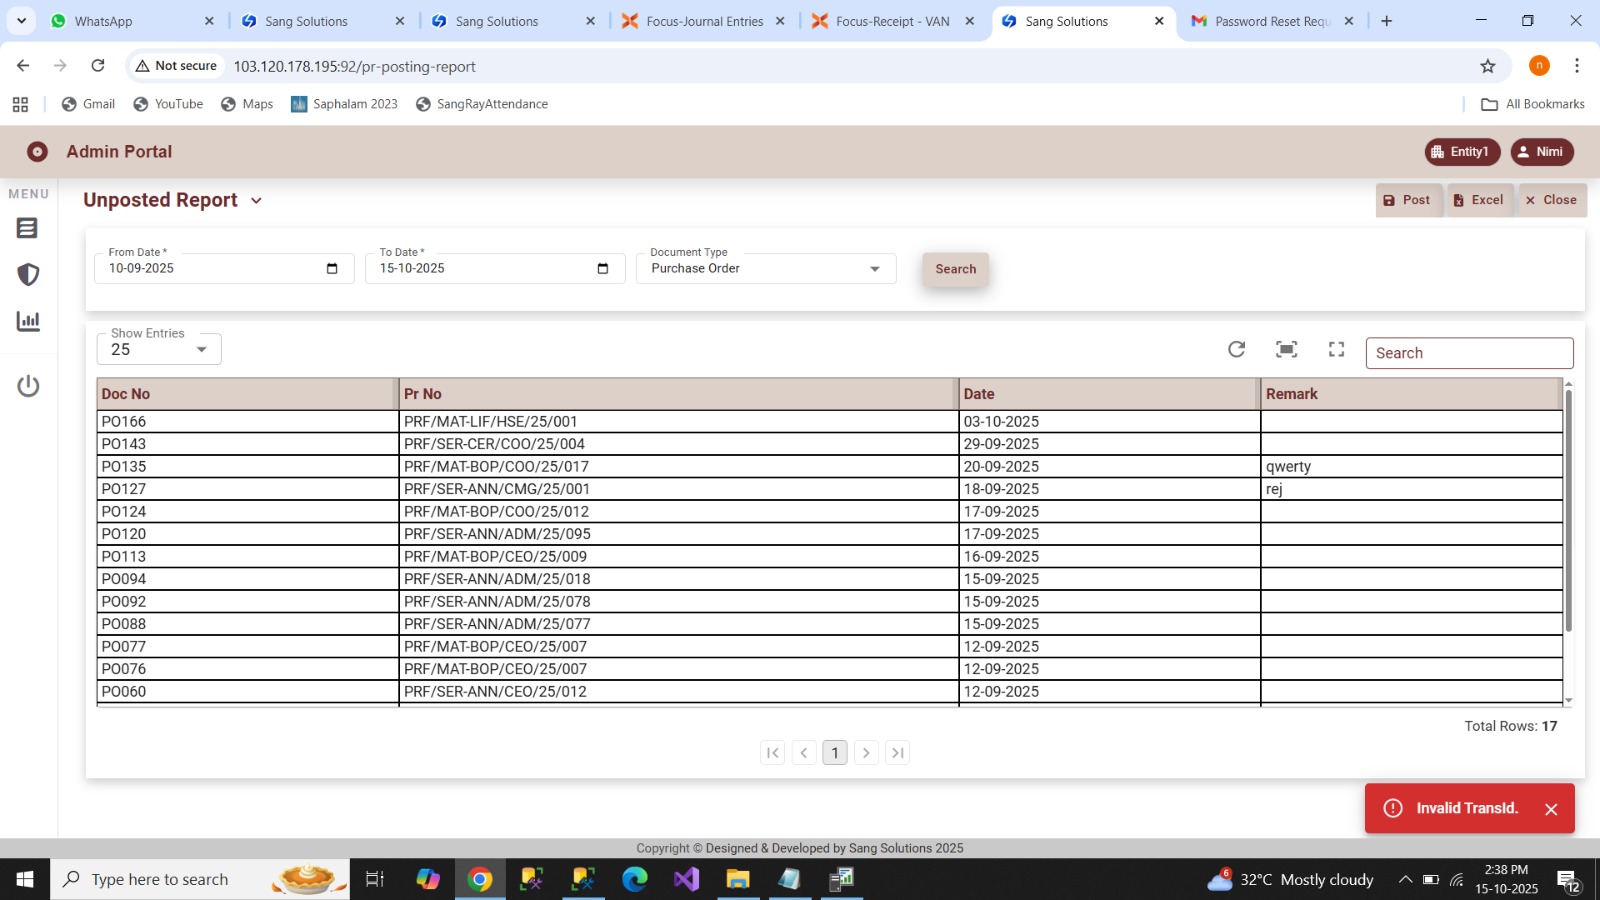Export the report with the Excel button
This screenshot has height=900, width=1600.
tap(1478, 200)
